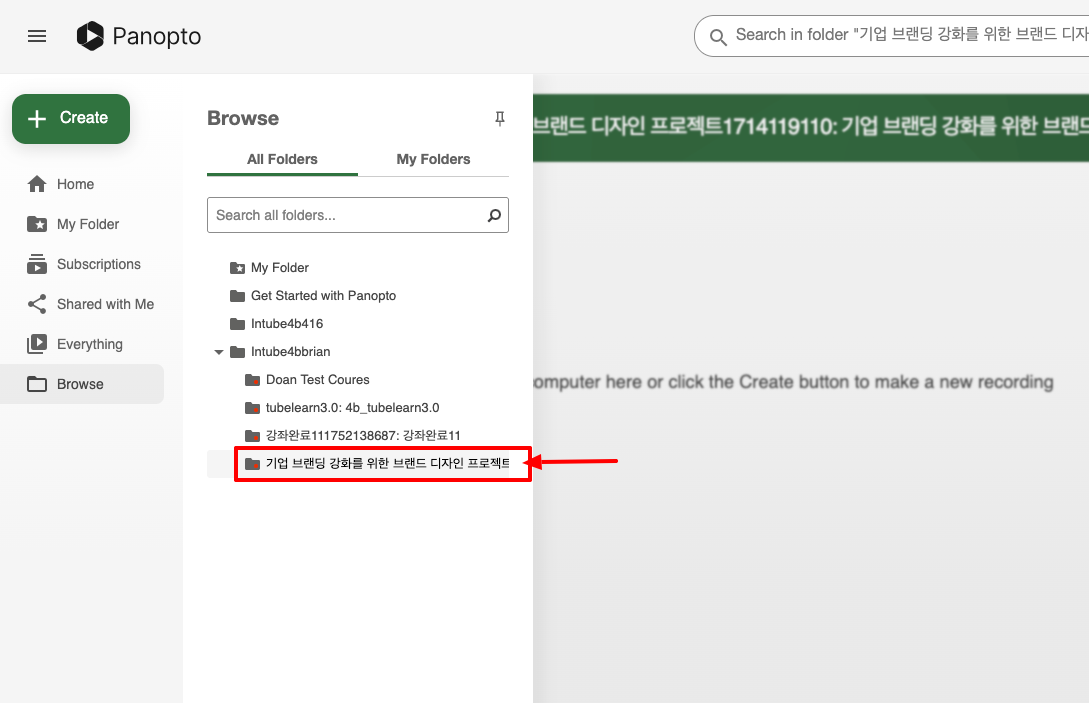Open the hamburger navigation menu
Viewport: 1089px width, 703px height.
pos(37,36)
